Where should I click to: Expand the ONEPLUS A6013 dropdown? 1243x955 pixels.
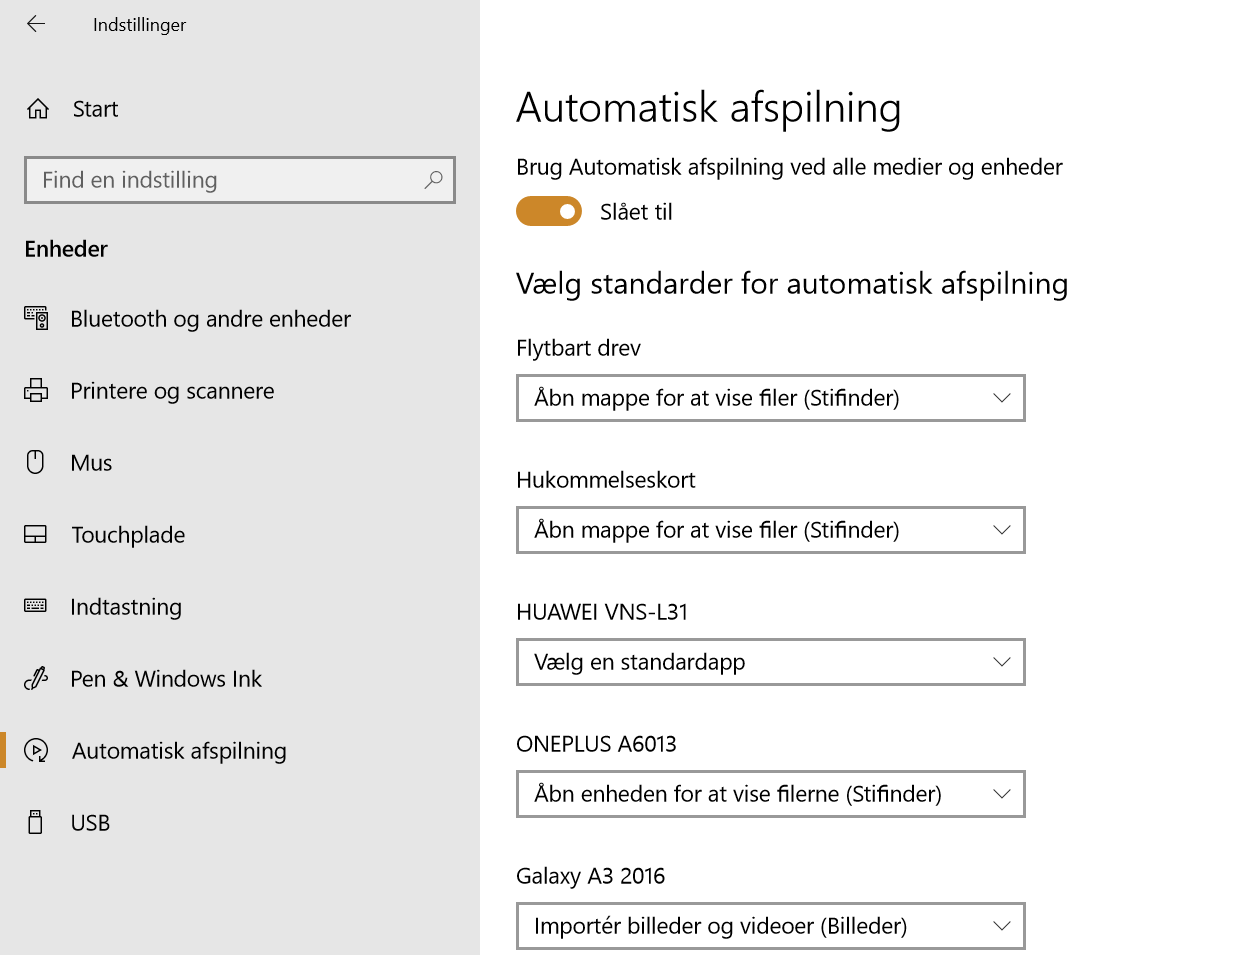pos(770,794)
